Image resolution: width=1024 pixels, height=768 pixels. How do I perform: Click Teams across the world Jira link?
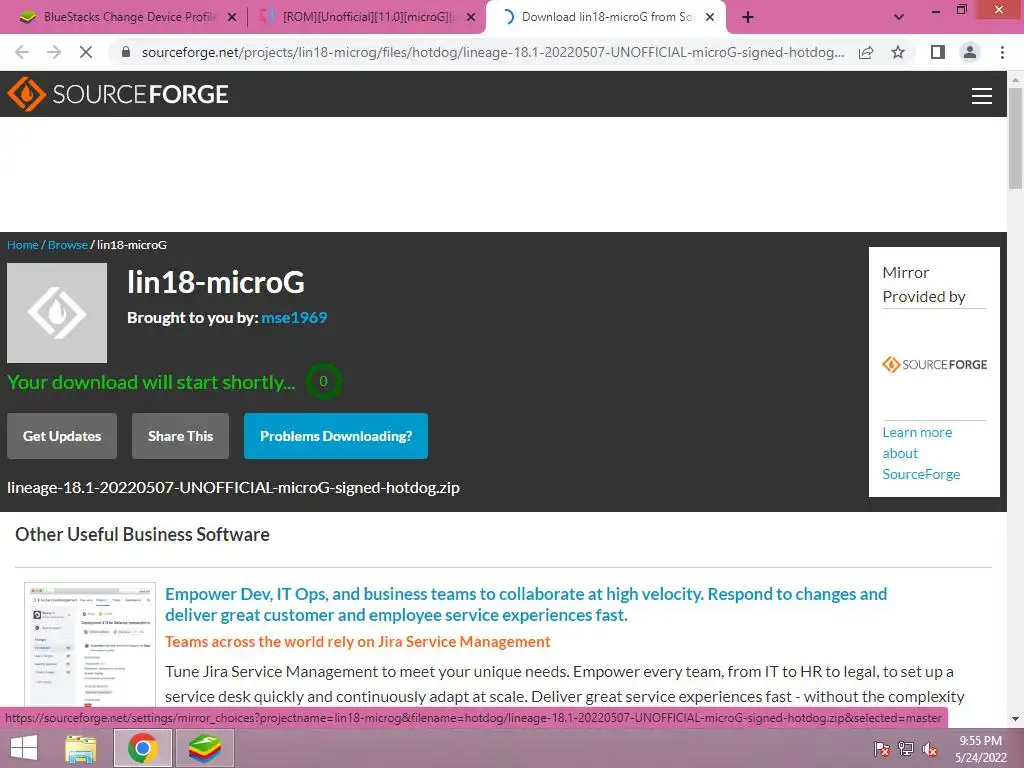pos(358,642)
